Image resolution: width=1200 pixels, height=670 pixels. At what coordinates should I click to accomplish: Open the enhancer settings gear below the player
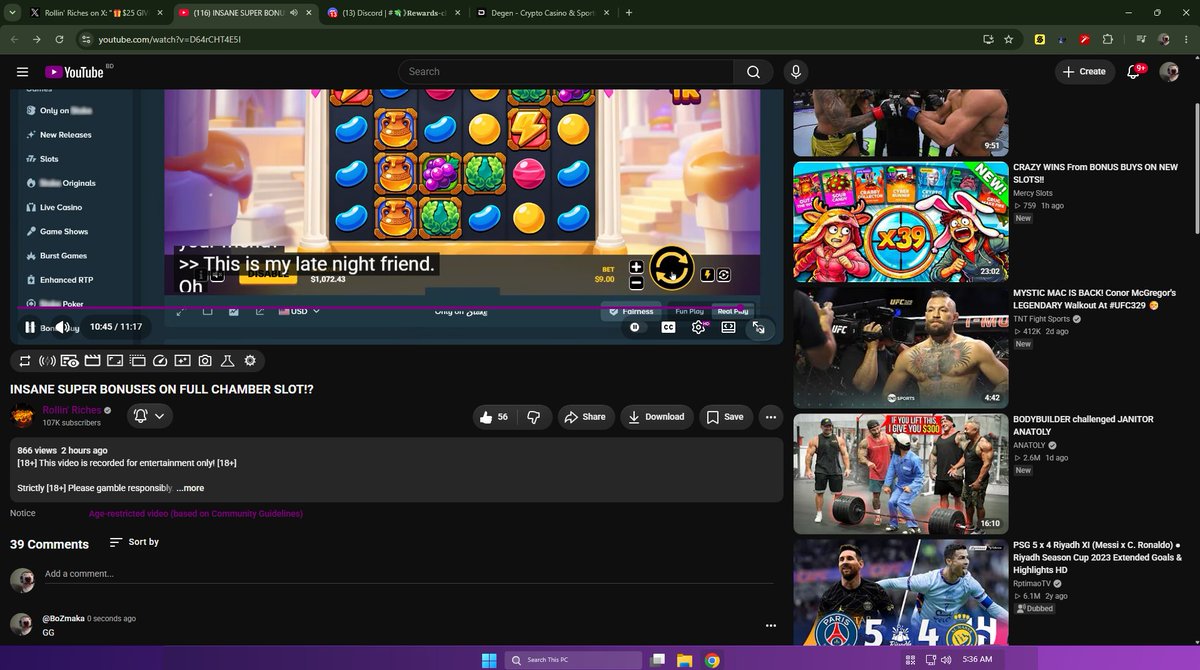[250, 360]
